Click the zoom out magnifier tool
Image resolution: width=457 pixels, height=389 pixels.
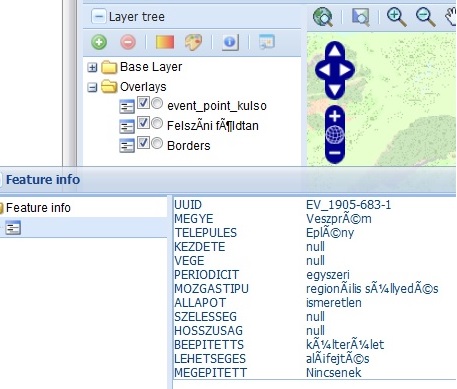pos(425,17)
